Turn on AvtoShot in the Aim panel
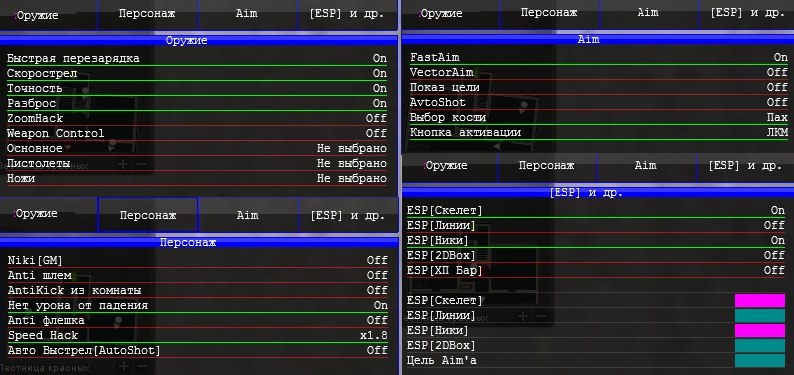Viewport: 794px width, 375px height. coord(599,102)
